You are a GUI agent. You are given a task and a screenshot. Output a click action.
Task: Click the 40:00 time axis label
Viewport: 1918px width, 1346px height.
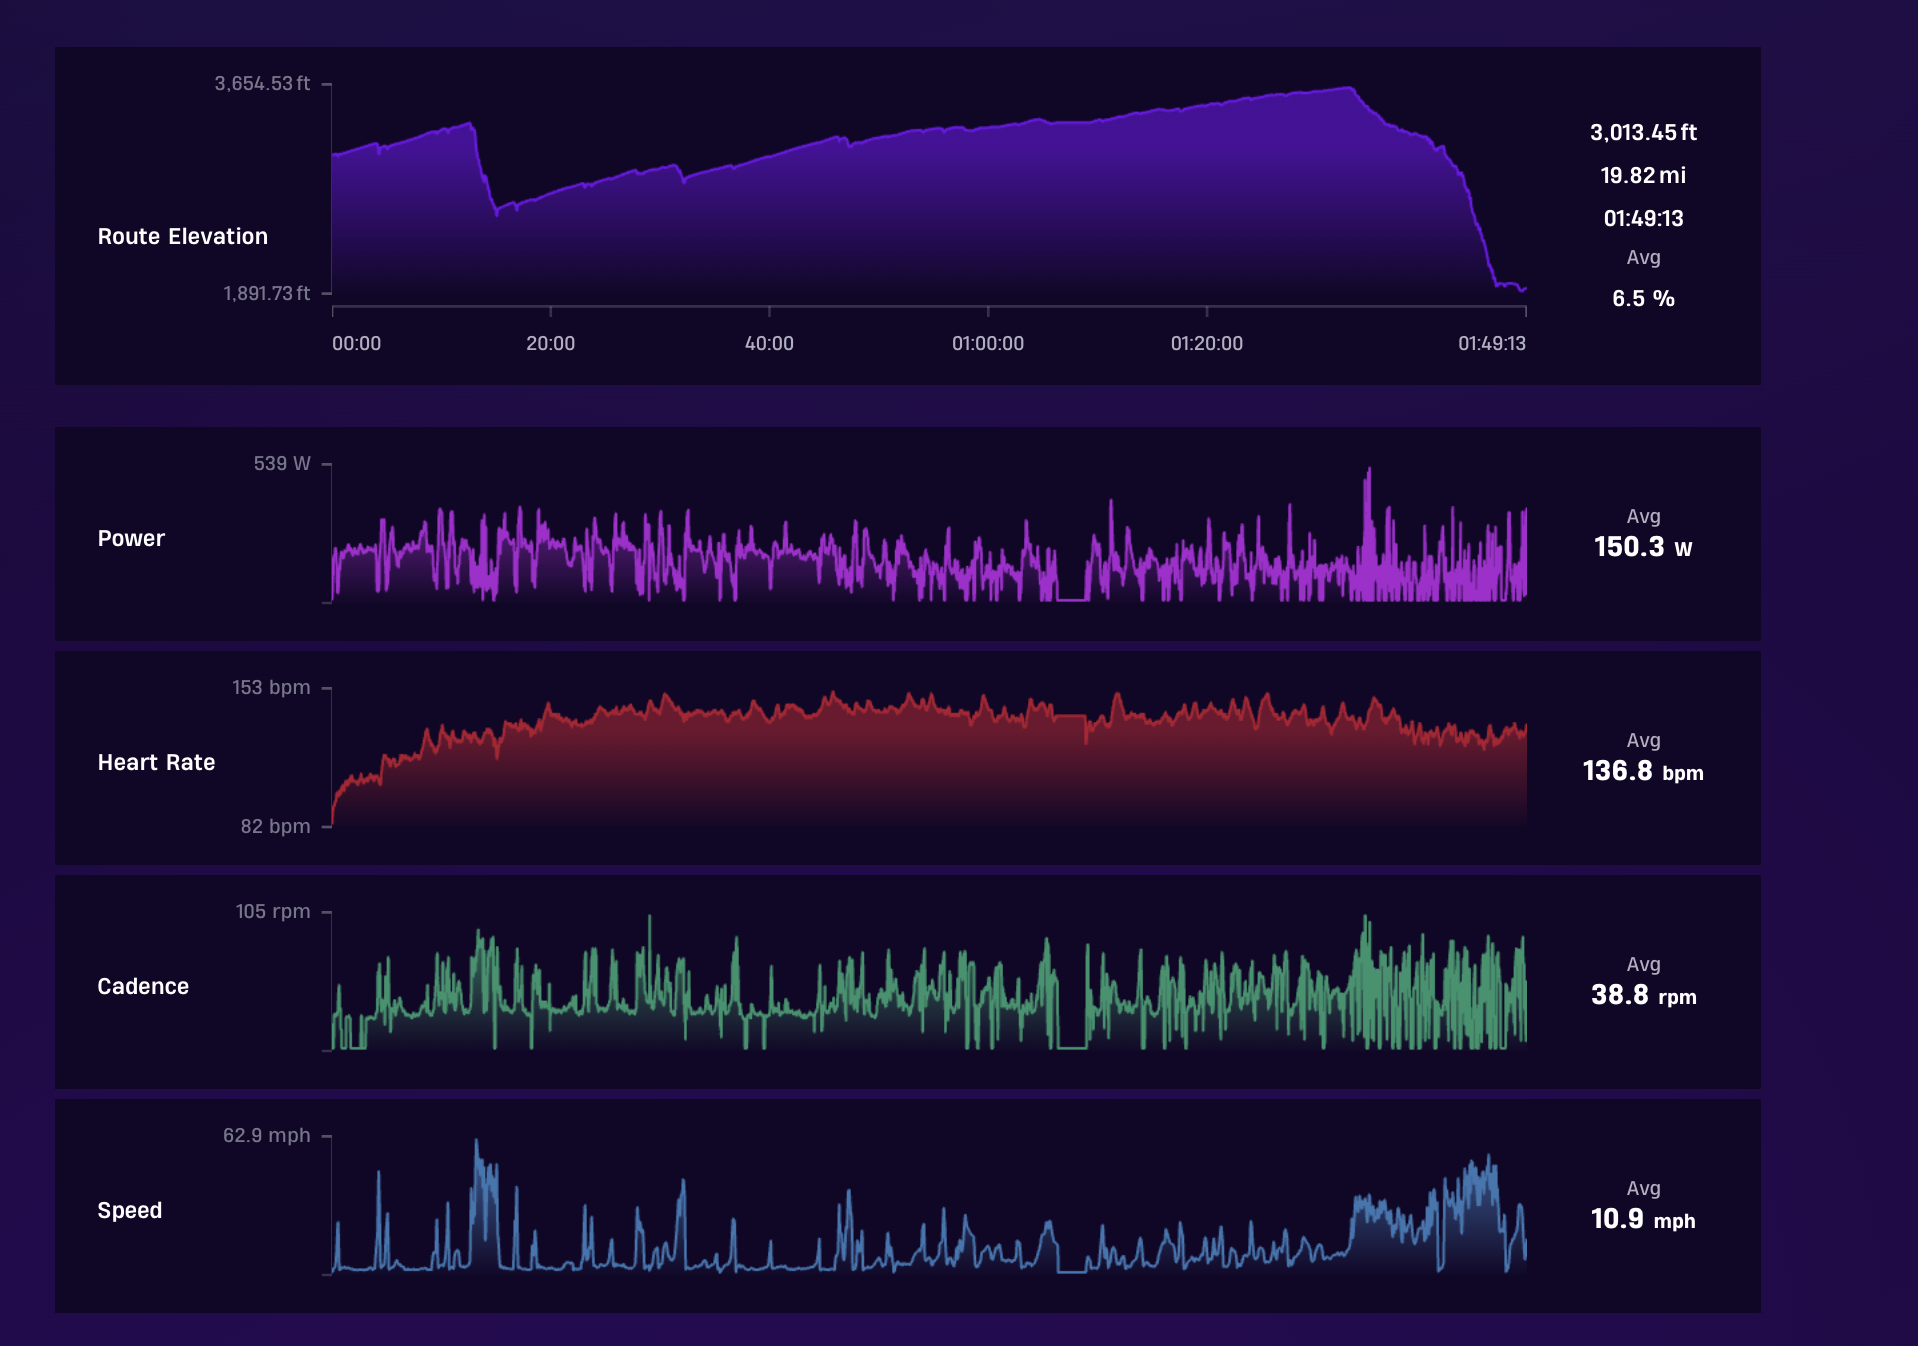click(769, 343)
